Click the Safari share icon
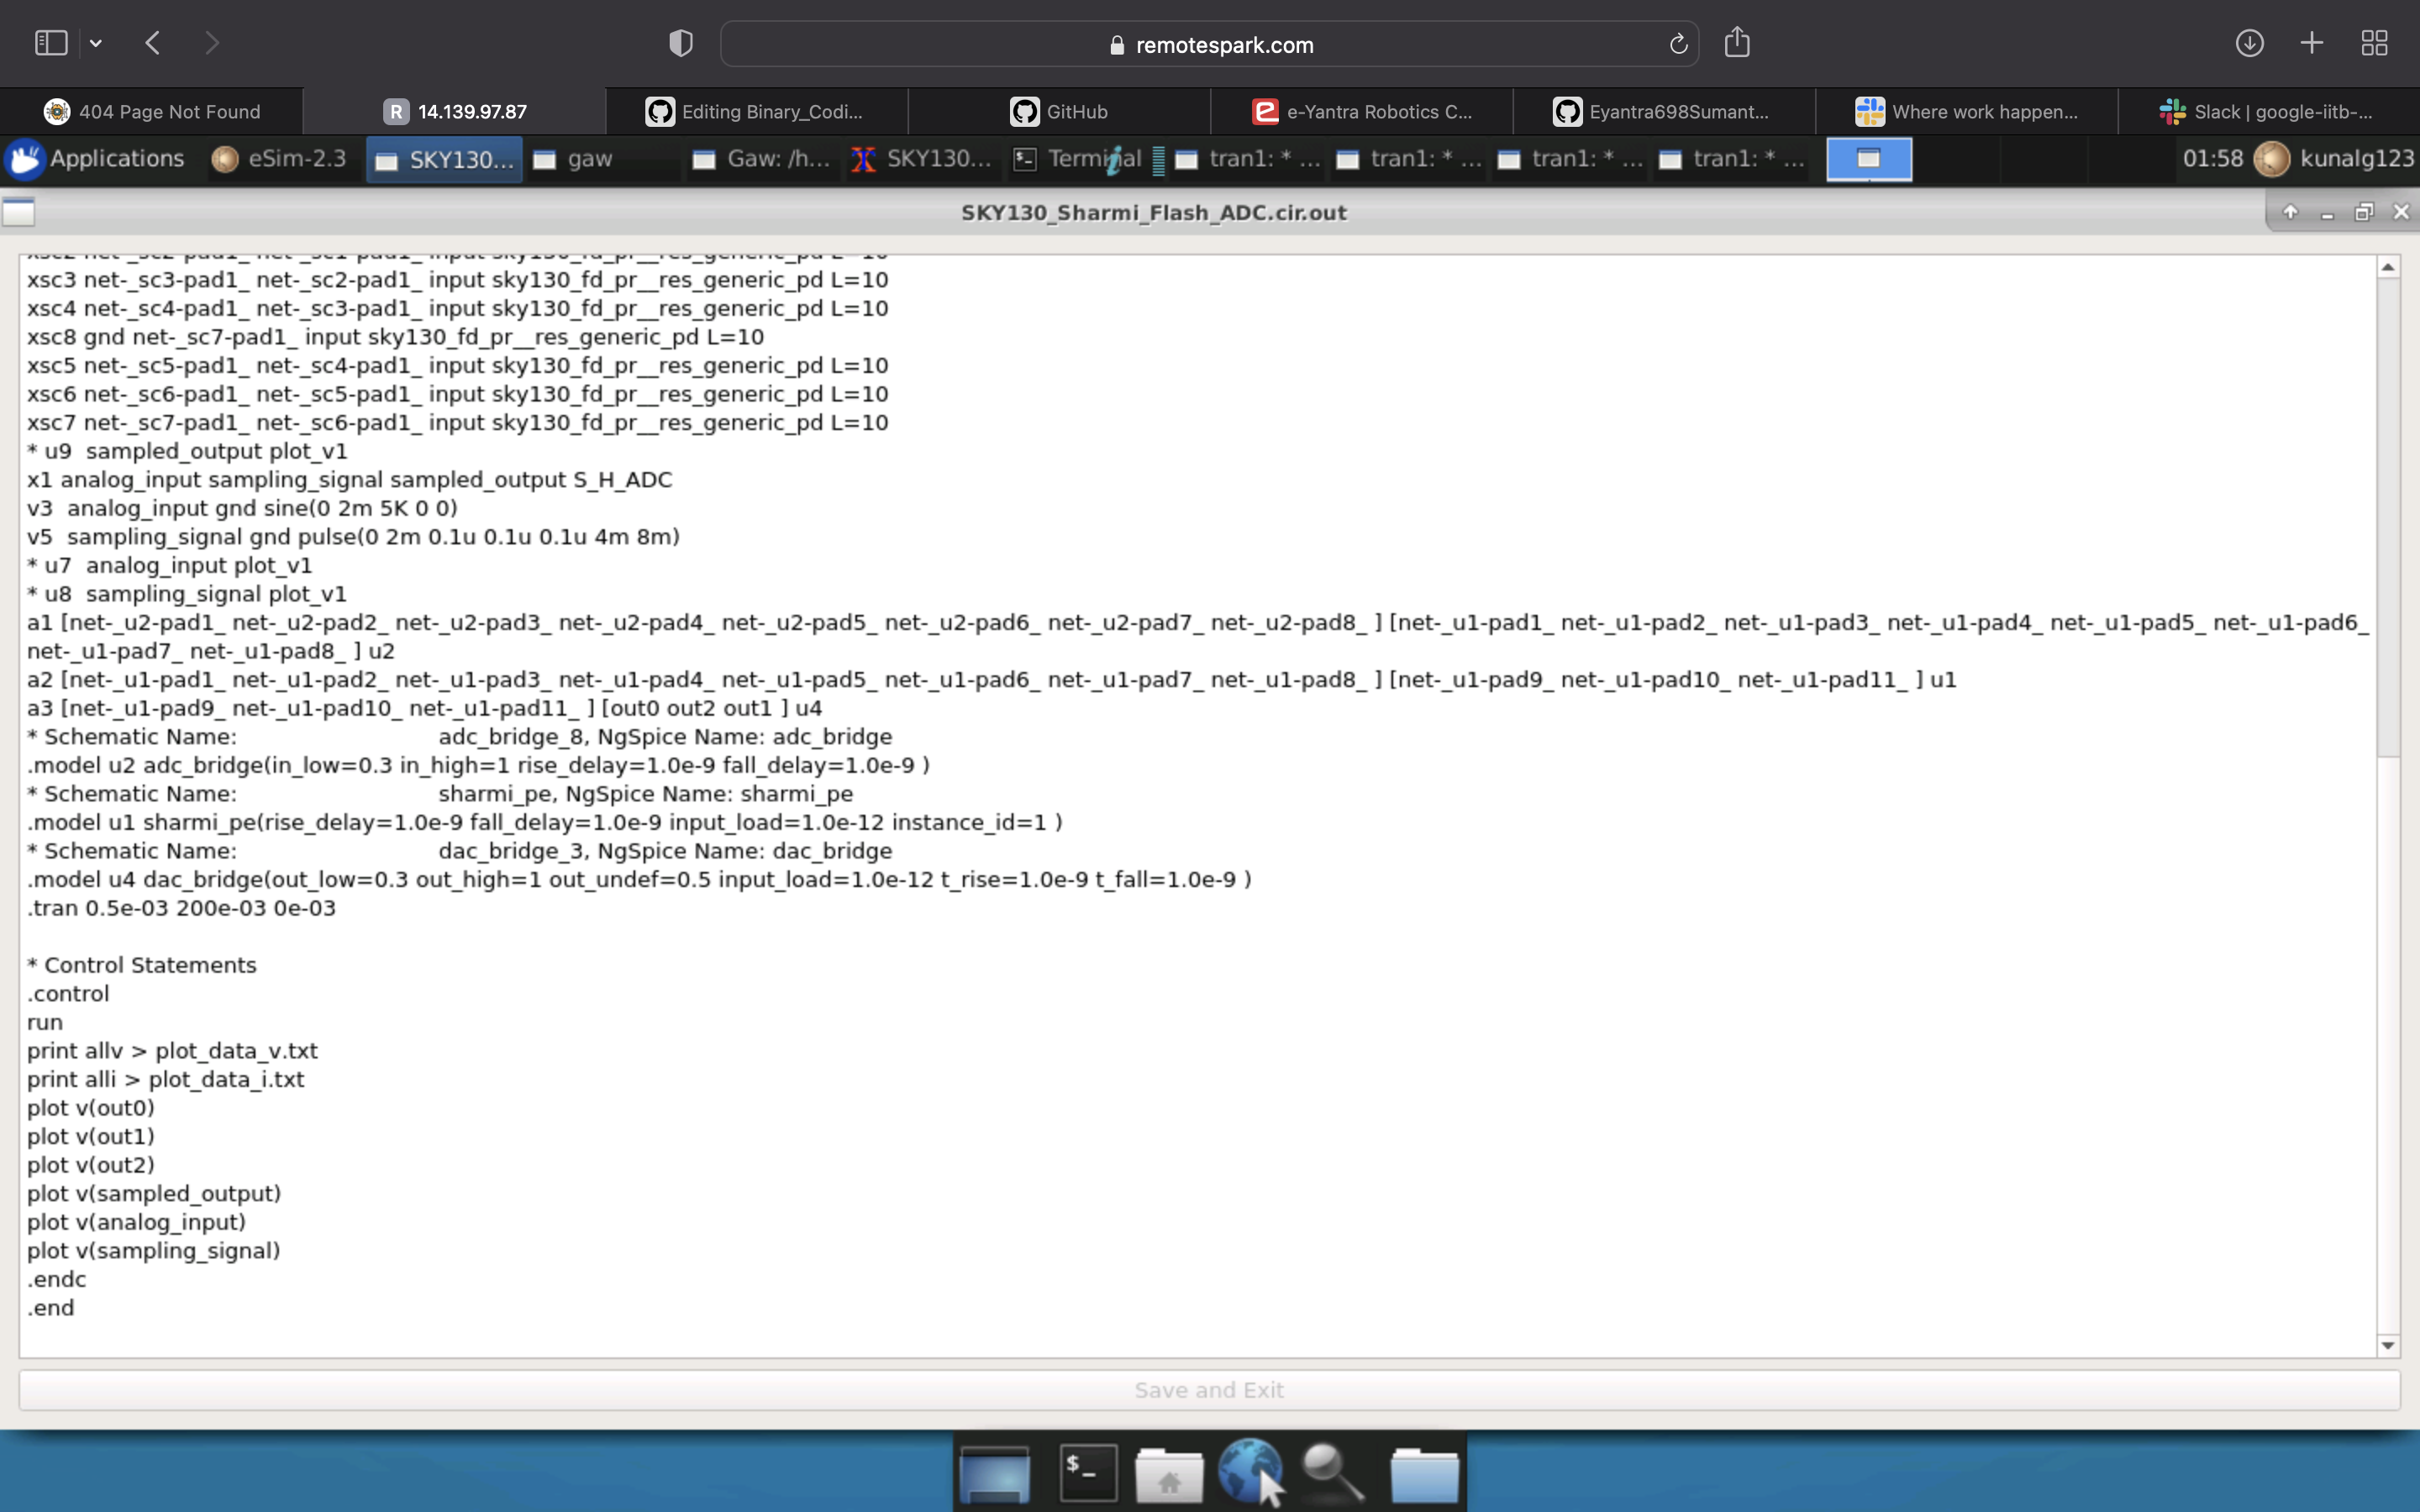2420x1512 pixels. (1737, 43)
